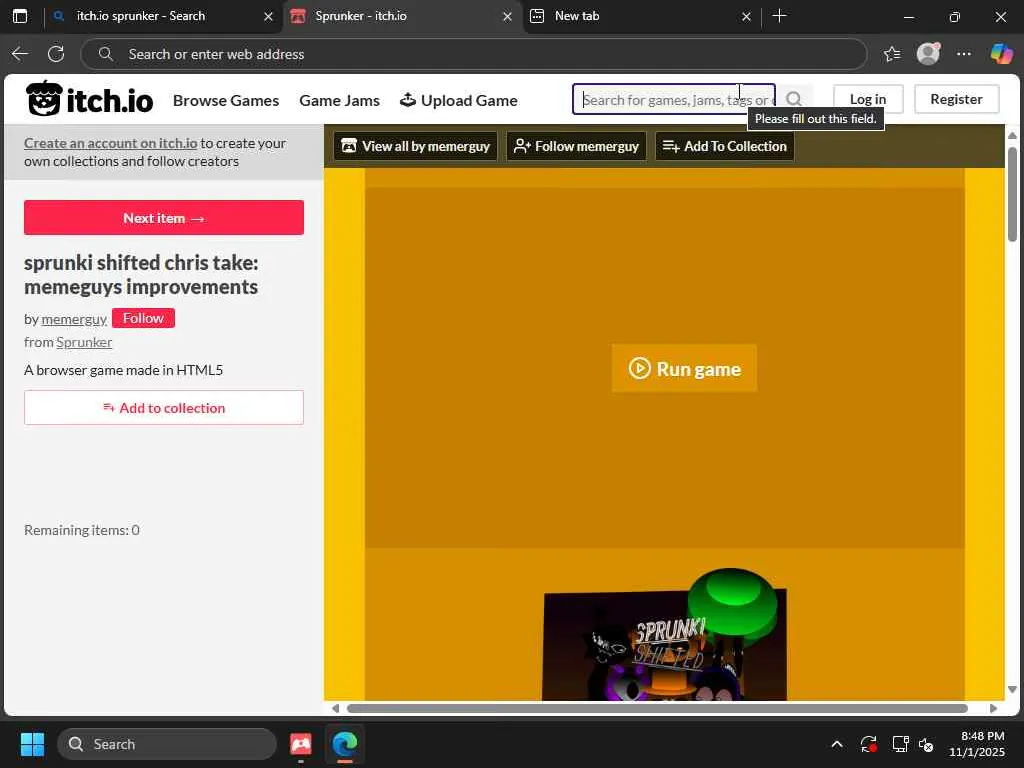The height and width of the screenshot is (768, 1024).
Task: Click the Sprunki Shifted game thumbnail
Action: [664, 635]
